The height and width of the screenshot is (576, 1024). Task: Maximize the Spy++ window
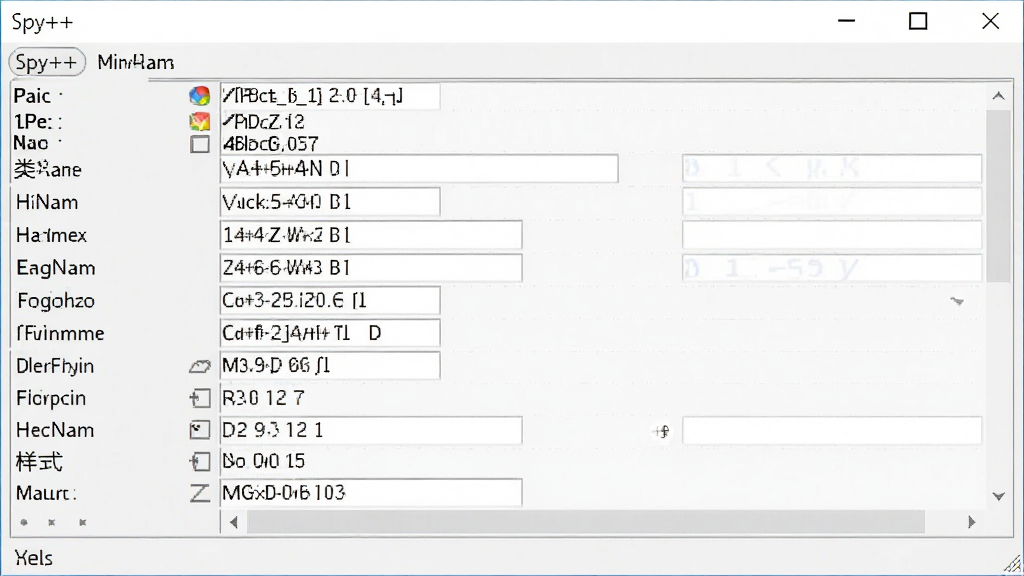[918, 22]
